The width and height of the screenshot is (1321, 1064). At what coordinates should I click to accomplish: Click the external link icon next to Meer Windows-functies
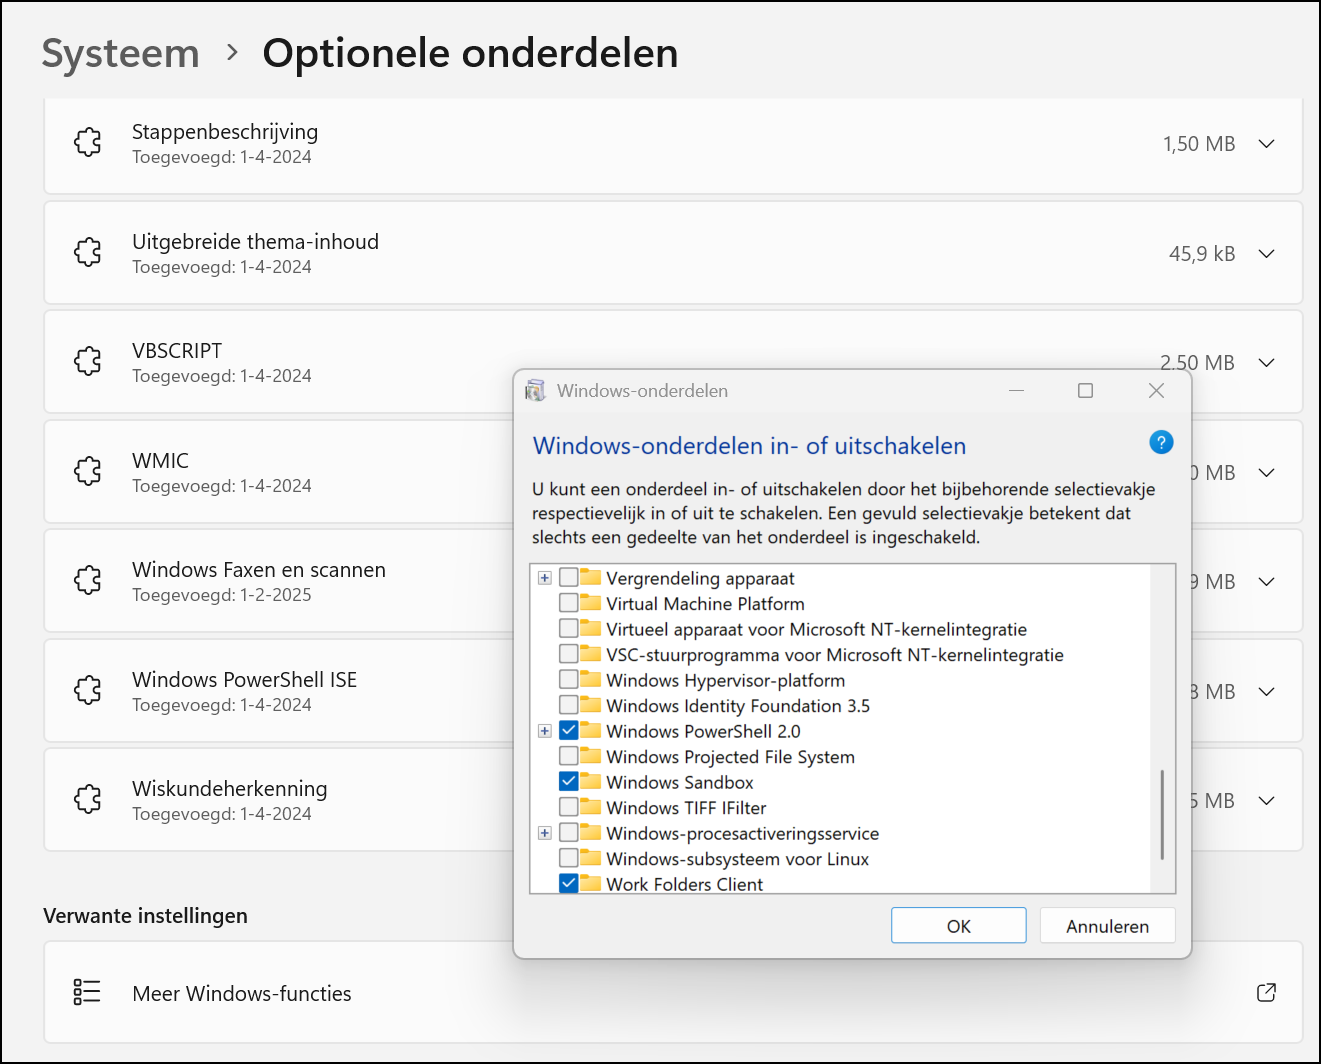coord(1266,993)
